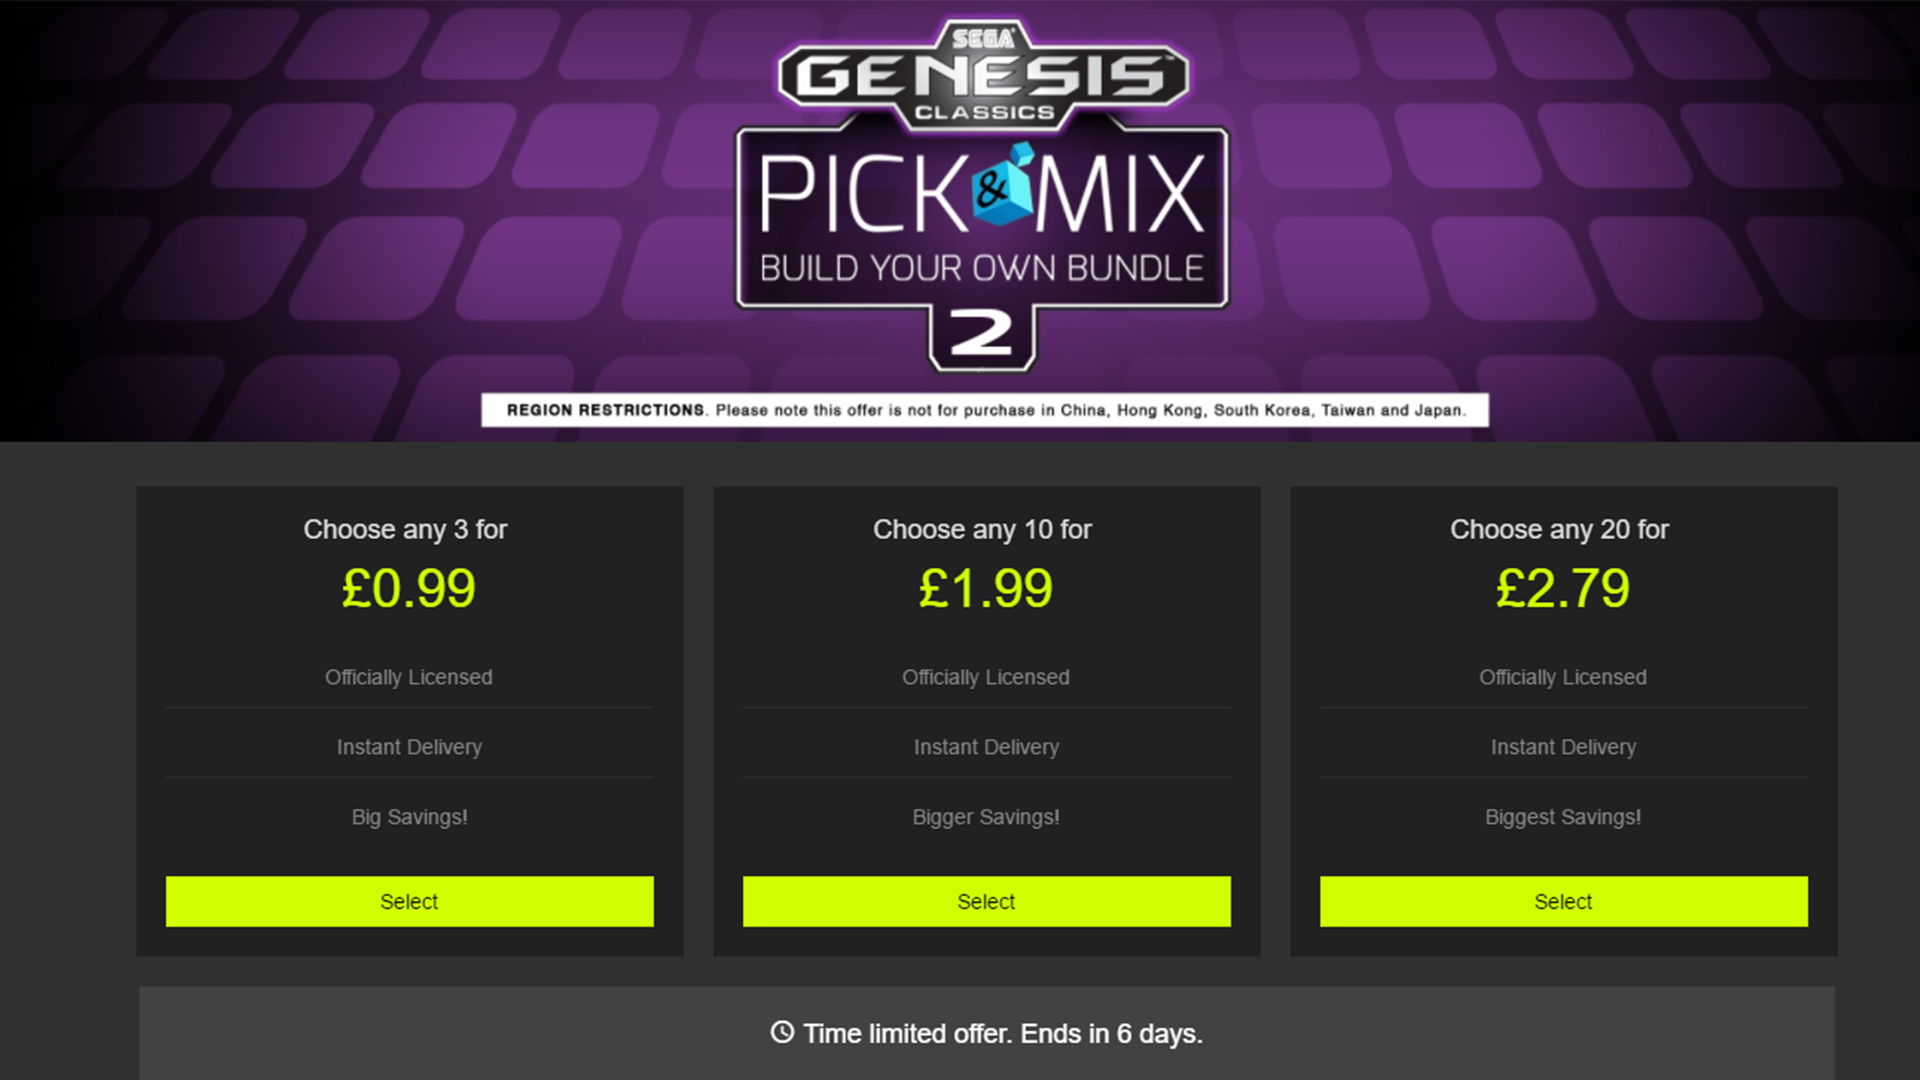Click Build Your Own Bundle banner text
This screenshot has width=1920, height=1080.
[x=982, y=268]
